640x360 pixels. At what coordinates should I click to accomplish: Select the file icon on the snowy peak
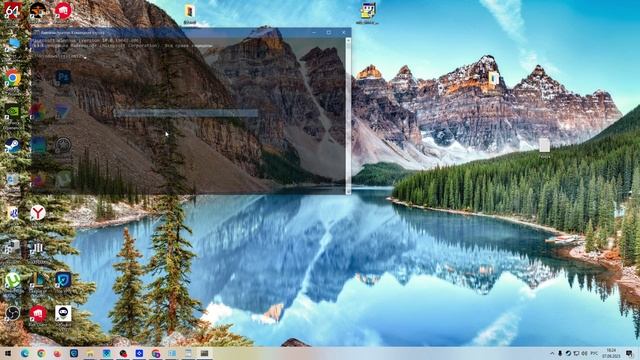[493, 78]
